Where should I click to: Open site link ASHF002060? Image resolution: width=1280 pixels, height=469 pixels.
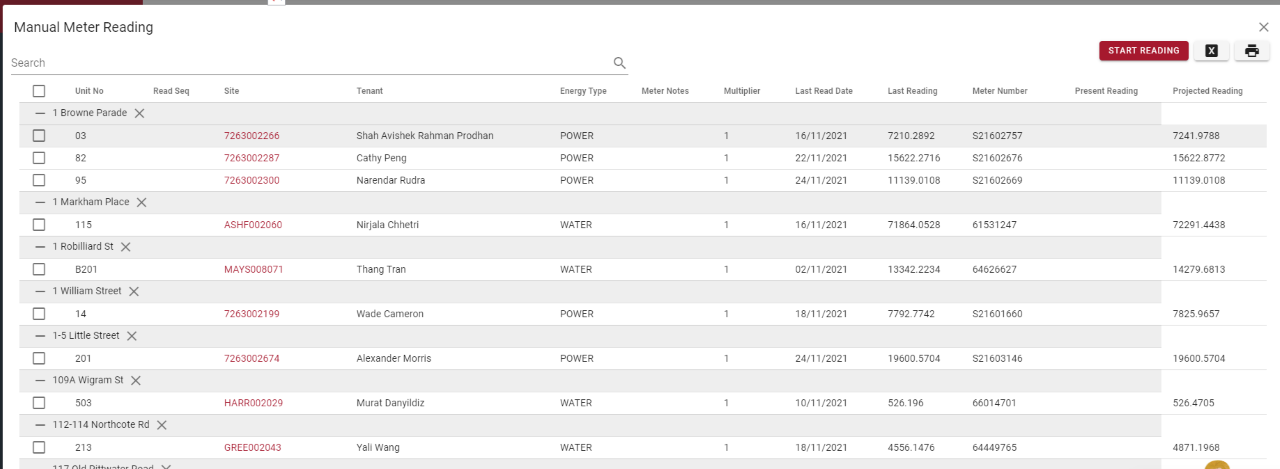point(252,225)
